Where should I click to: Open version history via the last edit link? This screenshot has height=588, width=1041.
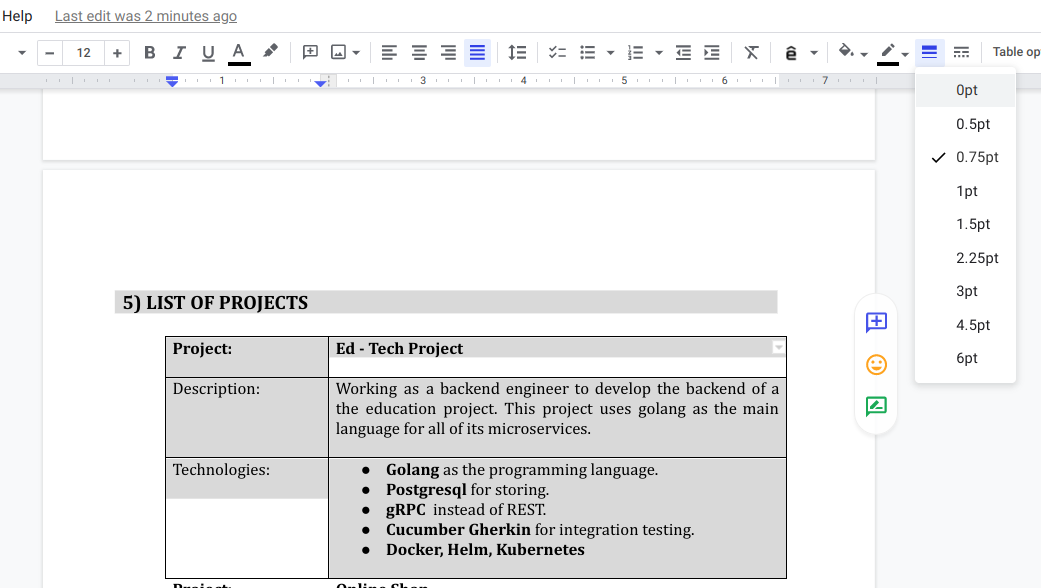tap(146, 16)
